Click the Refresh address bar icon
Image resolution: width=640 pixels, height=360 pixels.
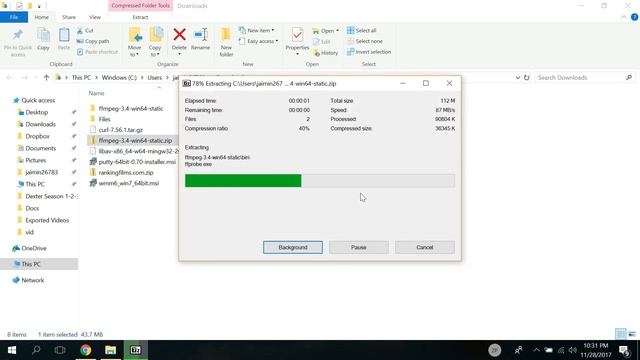tap(527, 78)
